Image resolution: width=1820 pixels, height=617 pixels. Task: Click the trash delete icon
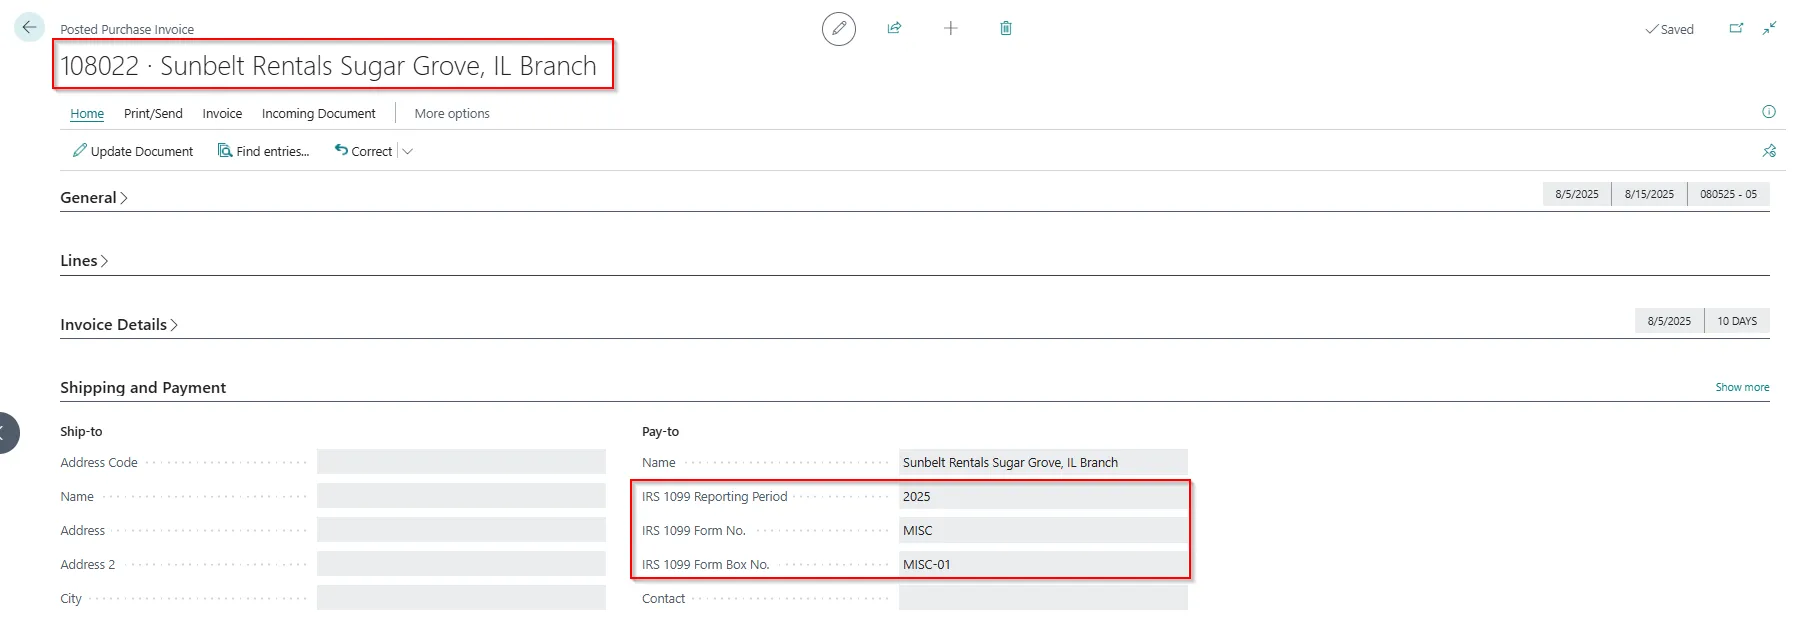(1005, 28)
